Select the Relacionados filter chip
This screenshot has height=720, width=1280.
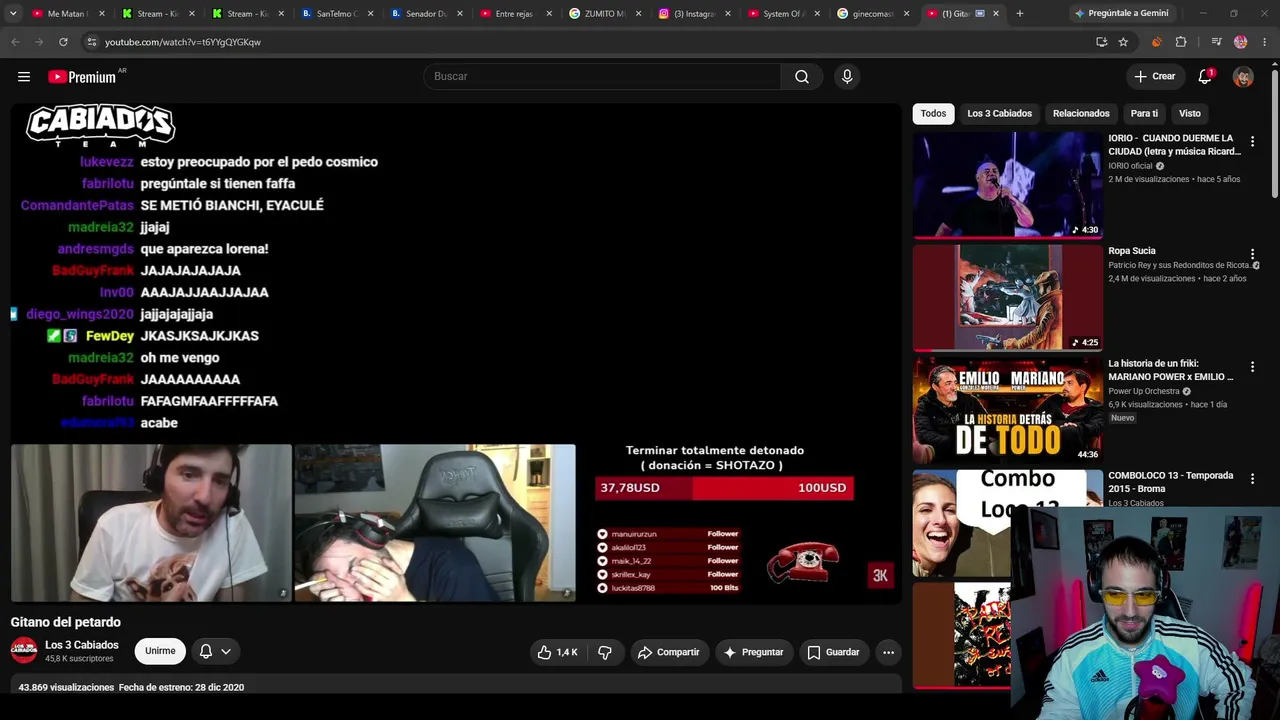click(x=1081, y=114)
